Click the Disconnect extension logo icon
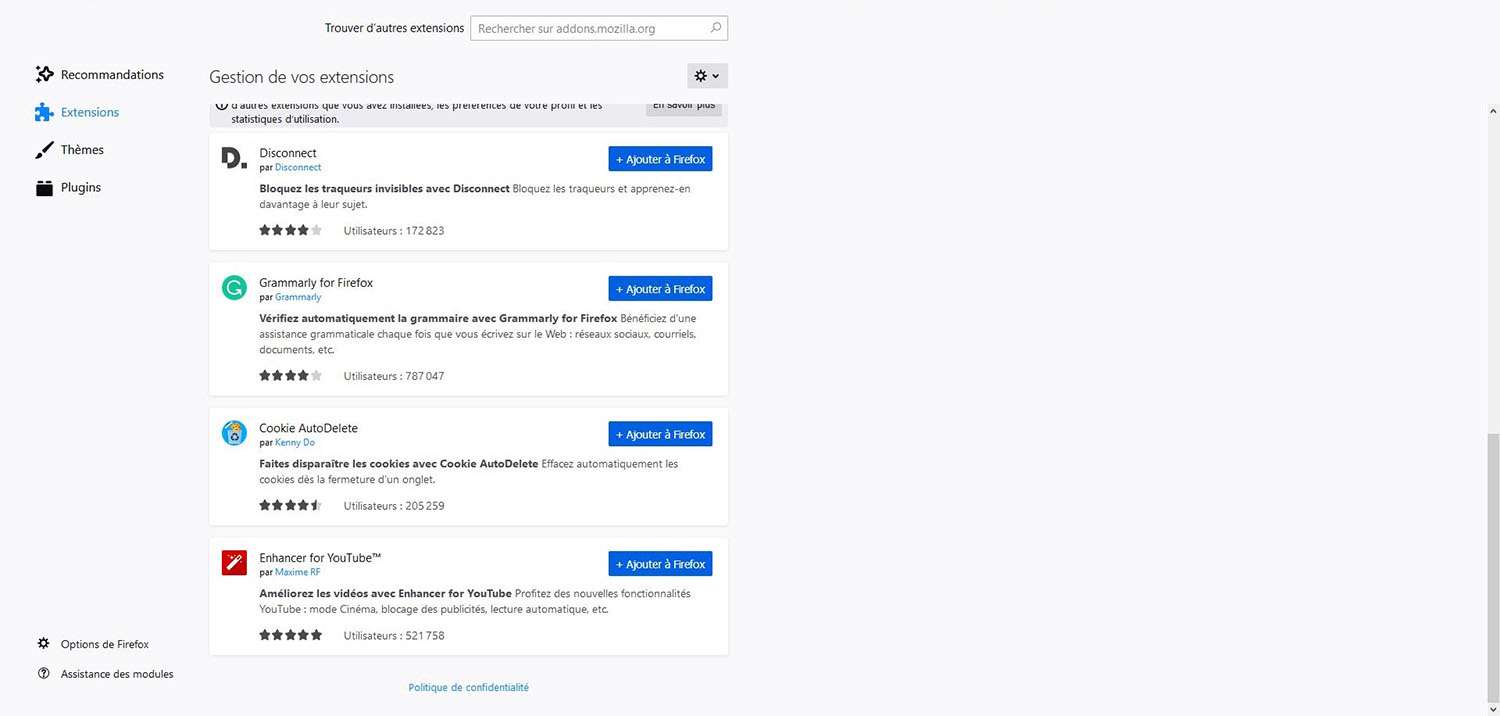 click(233, 159)
